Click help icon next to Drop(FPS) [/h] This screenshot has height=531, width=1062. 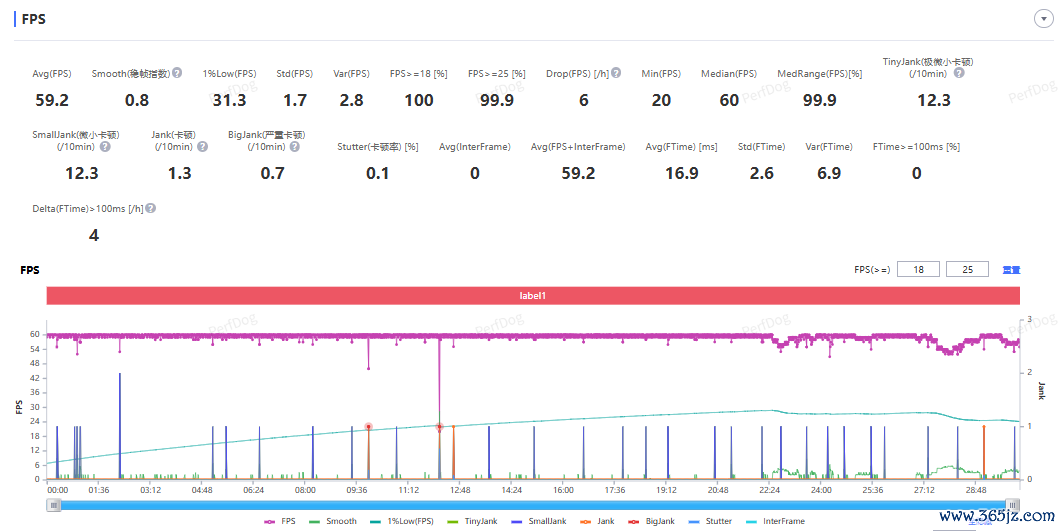616,73
